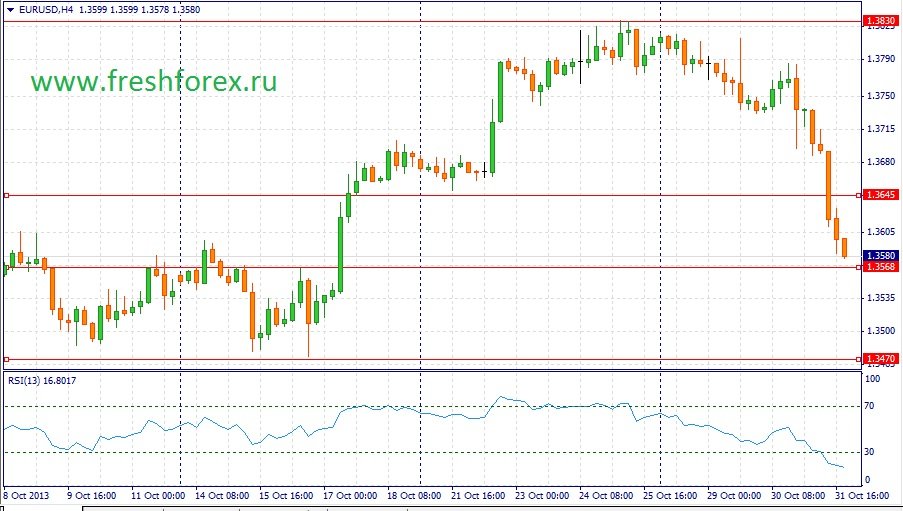
Task: Select the 8 Oct 2013 date label
Action: point(26,495)
